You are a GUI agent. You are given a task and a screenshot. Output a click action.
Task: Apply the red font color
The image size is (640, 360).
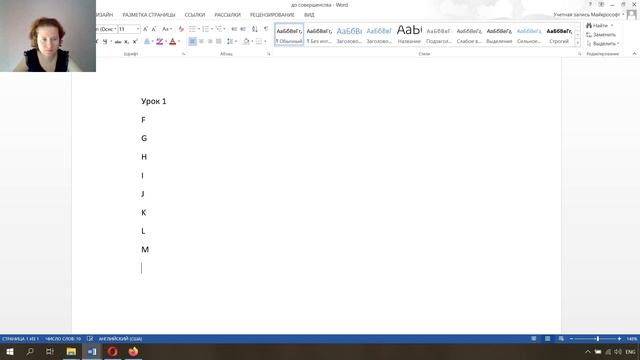(x=173, y=41)
